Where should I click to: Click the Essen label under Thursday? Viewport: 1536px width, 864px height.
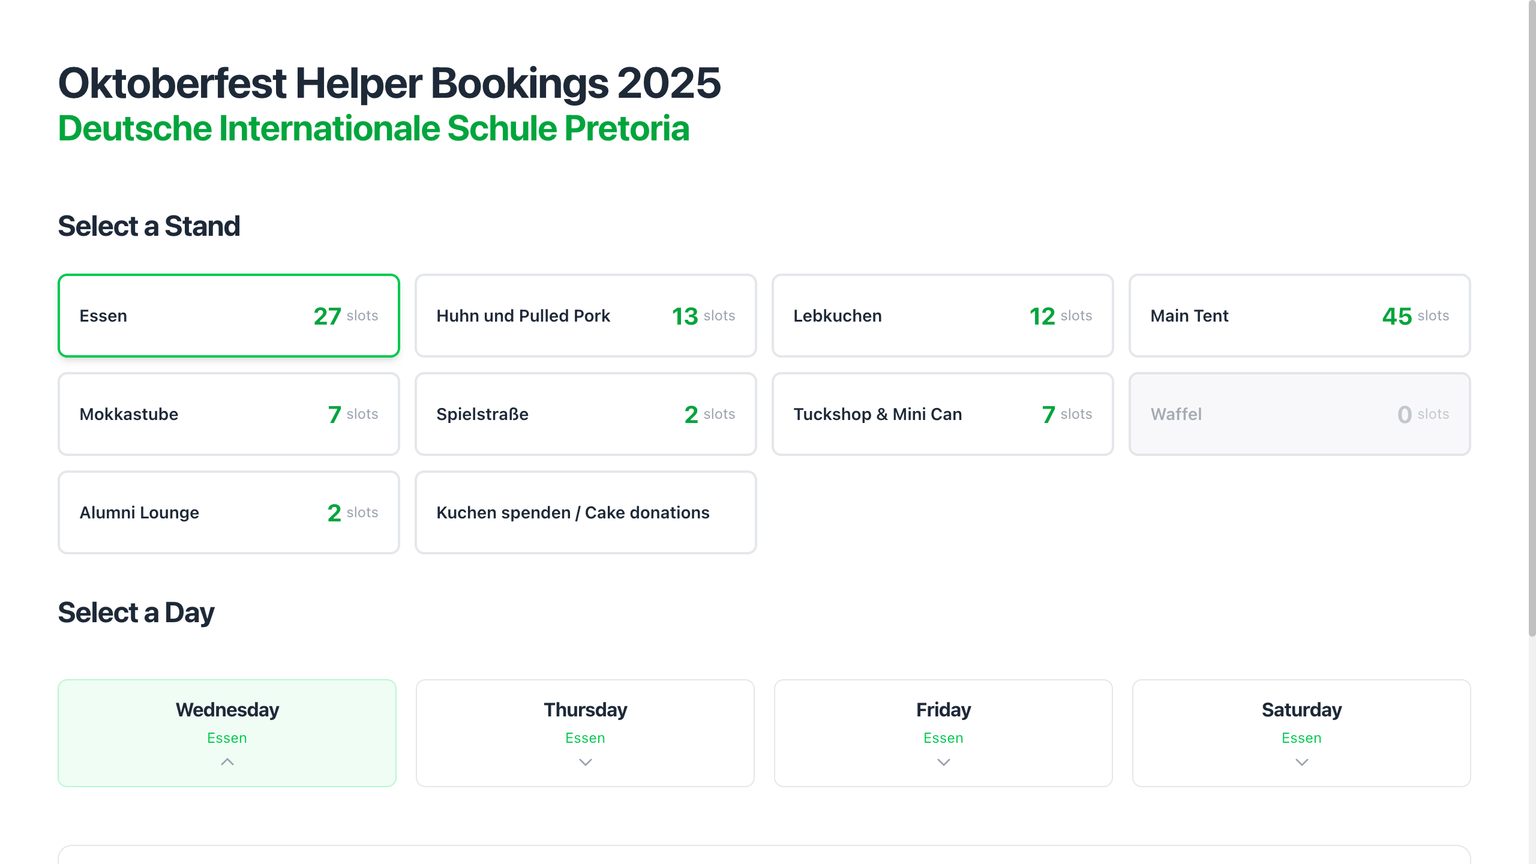pos(585,737)
